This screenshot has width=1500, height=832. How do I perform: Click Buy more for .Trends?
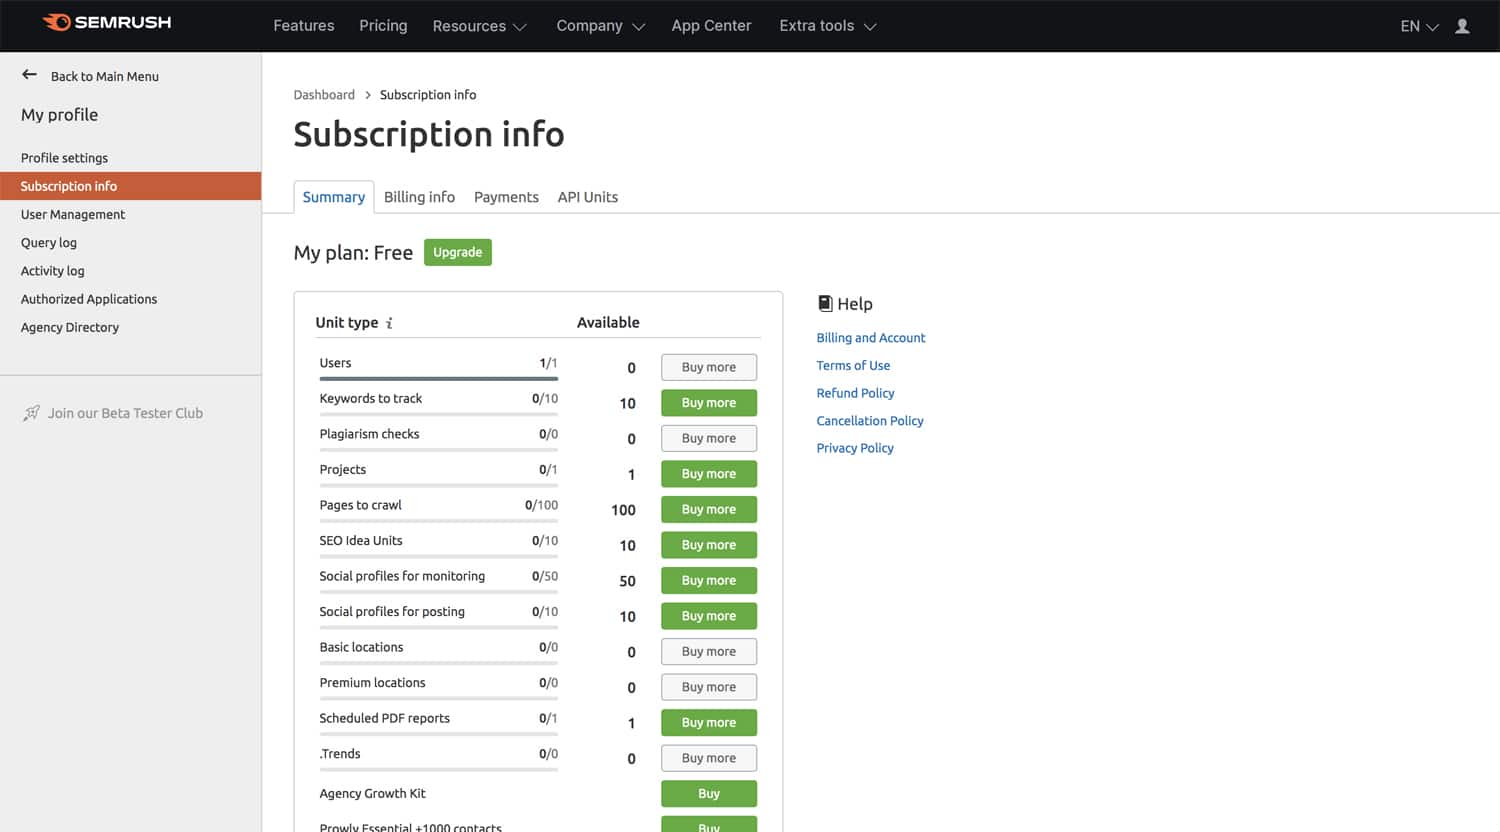click(x=709, y=758)
